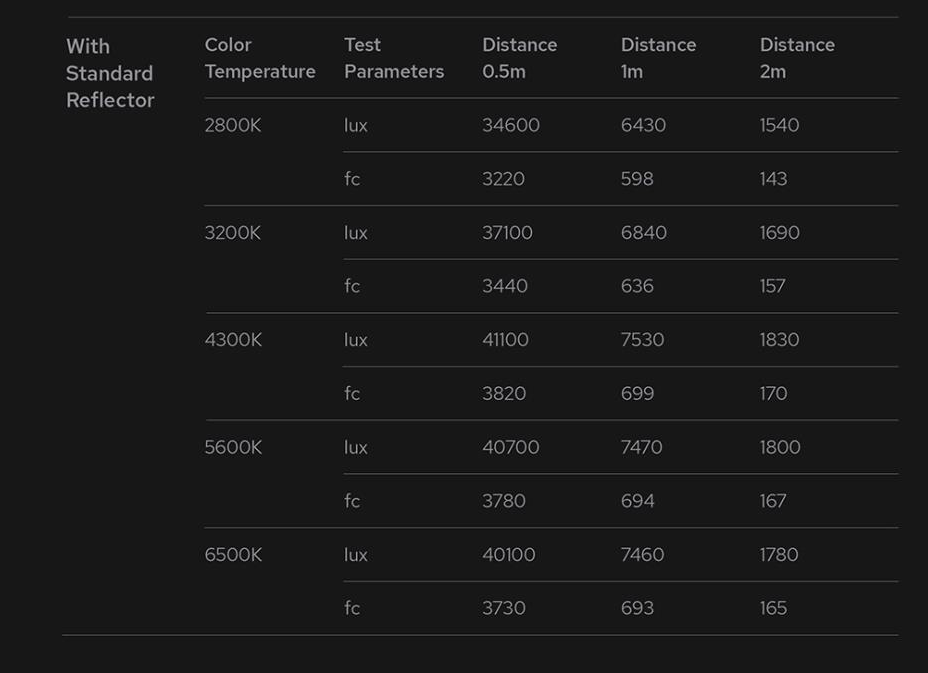Viewport: 928px width, 673px height.
Task: Click the Distance 1m column header
Action: point(658,58)
